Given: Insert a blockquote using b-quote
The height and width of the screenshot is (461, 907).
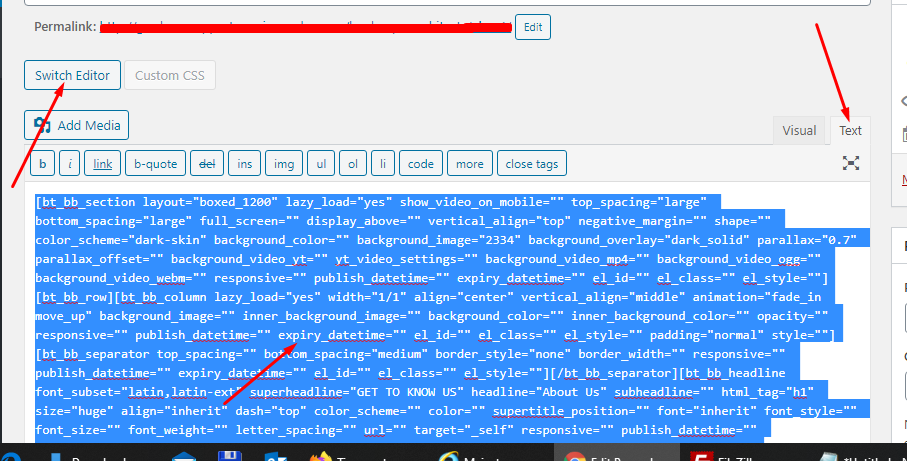Looking at the screenshot, I should point(155,163).
